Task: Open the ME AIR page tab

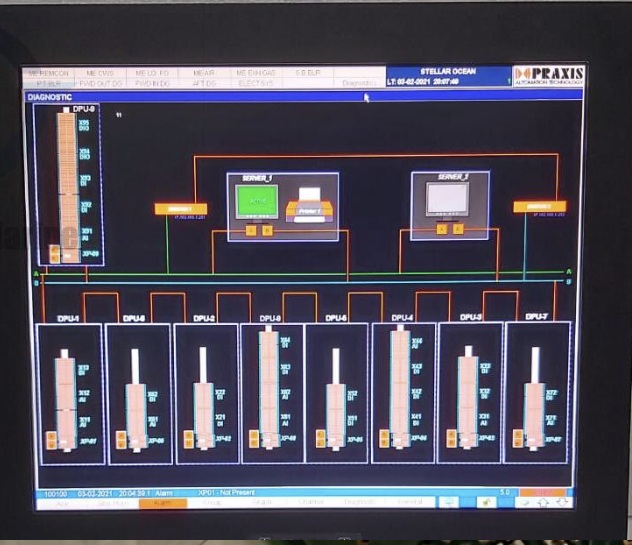Action: 204,73
